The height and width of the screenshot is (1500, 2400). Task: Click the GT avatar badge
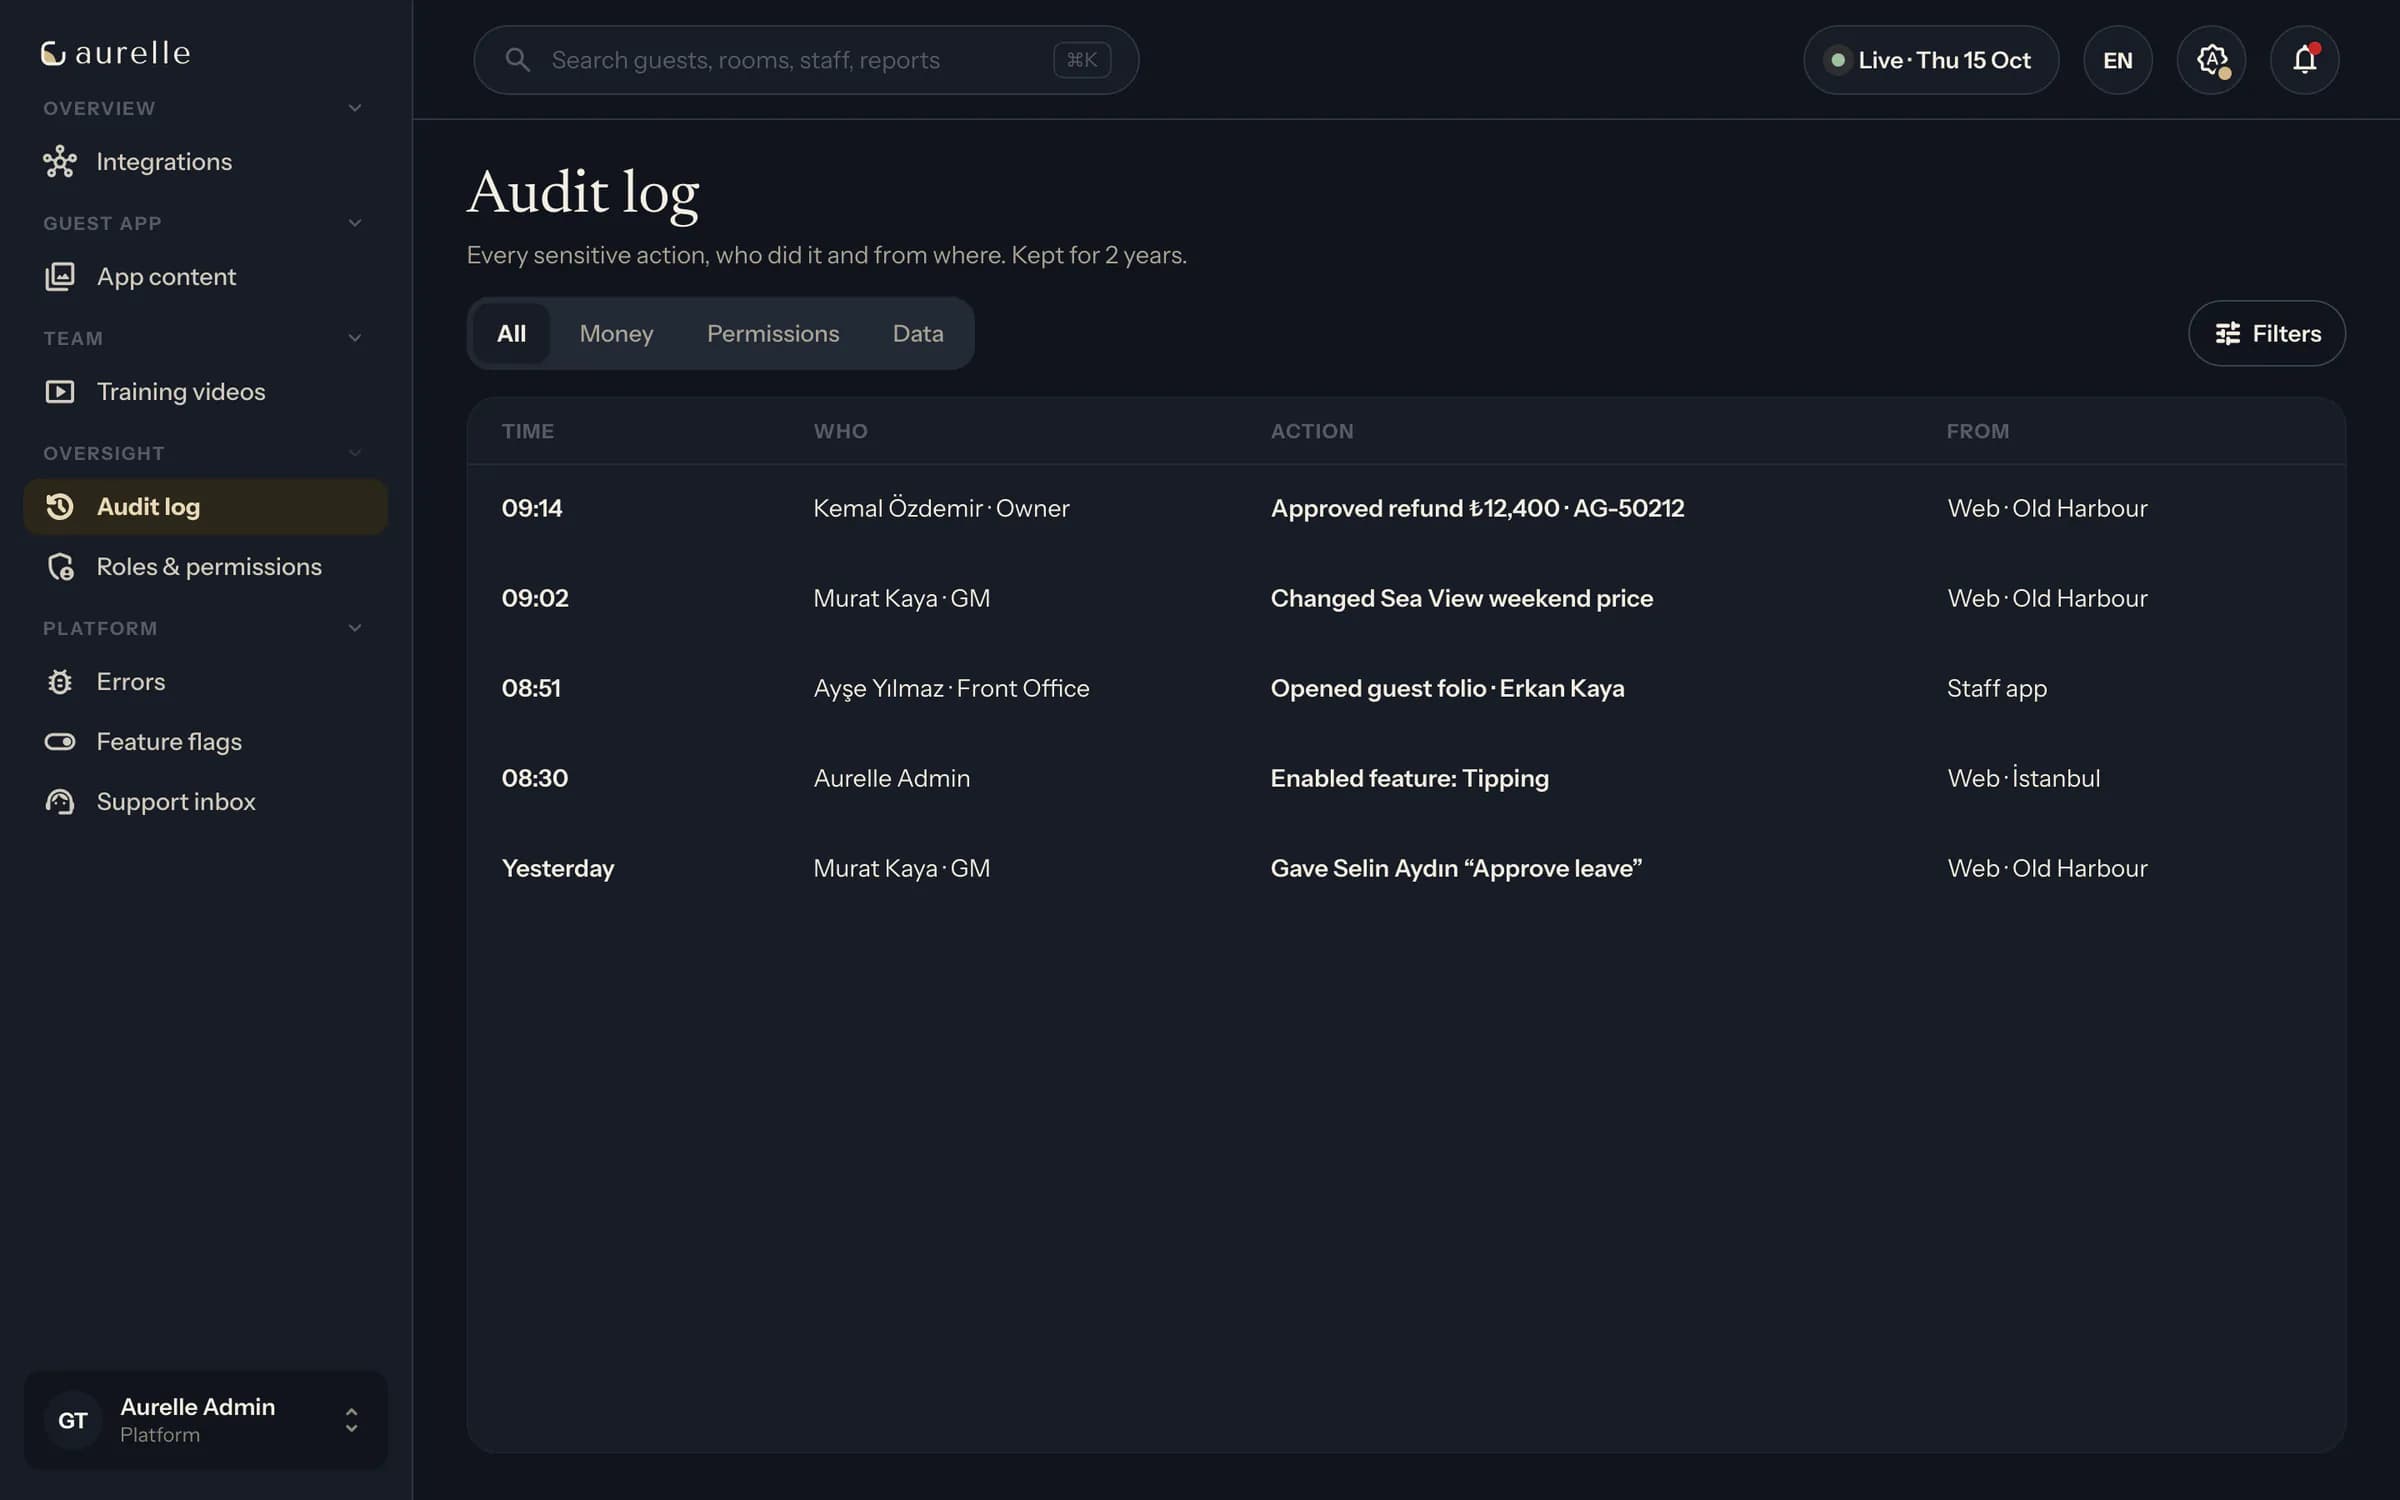pos(73,1420)
